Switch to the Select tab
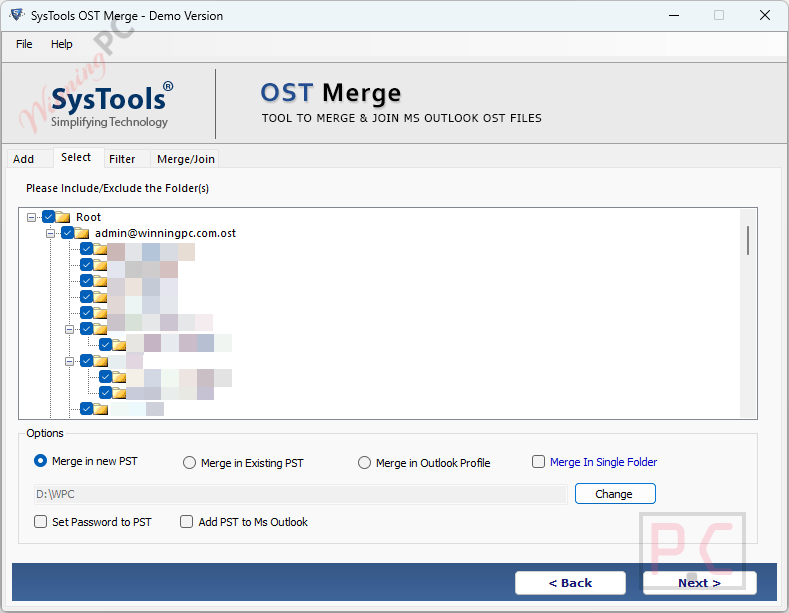 (x=76, y=158)
